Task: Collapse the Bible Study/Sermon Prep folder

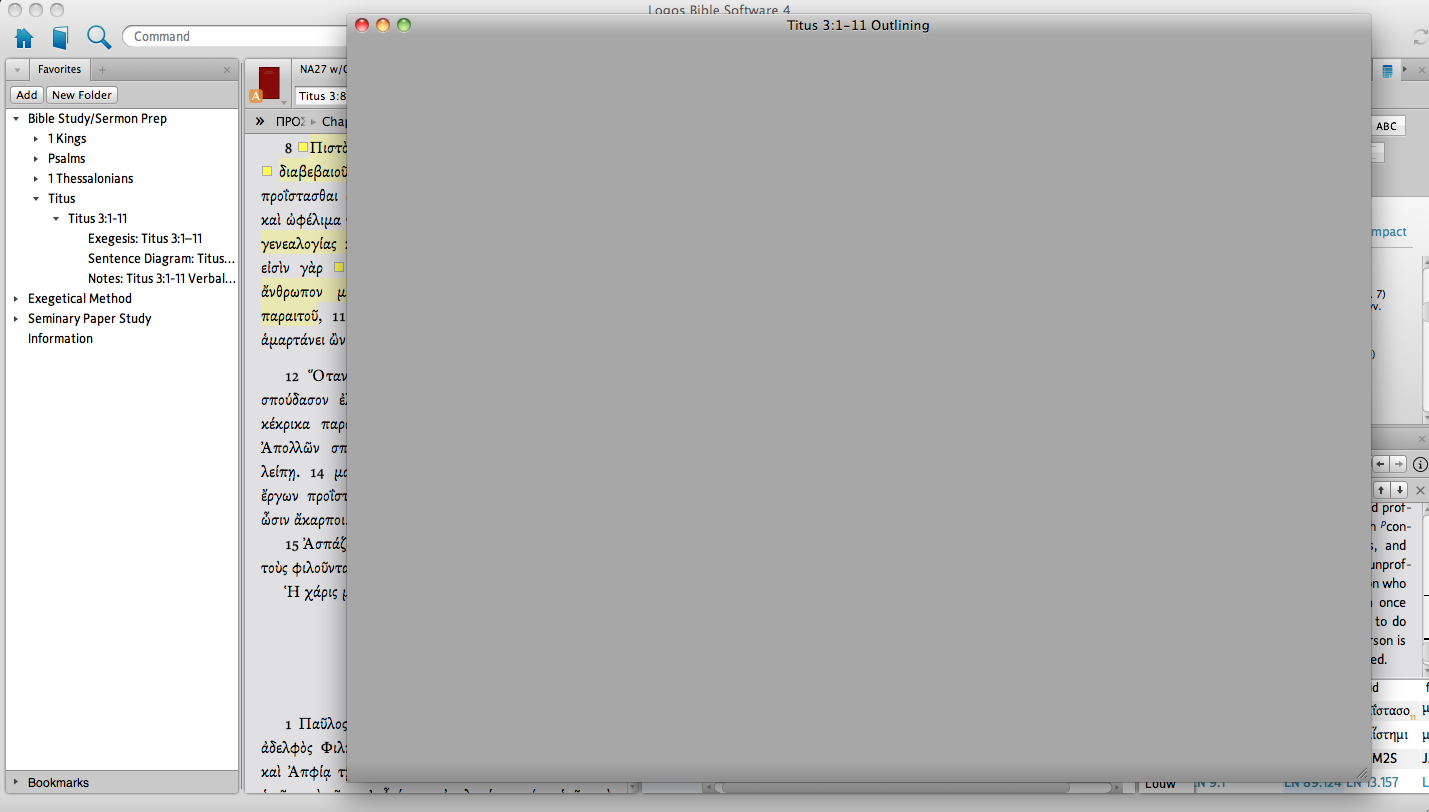Action: tap(16, 118)
